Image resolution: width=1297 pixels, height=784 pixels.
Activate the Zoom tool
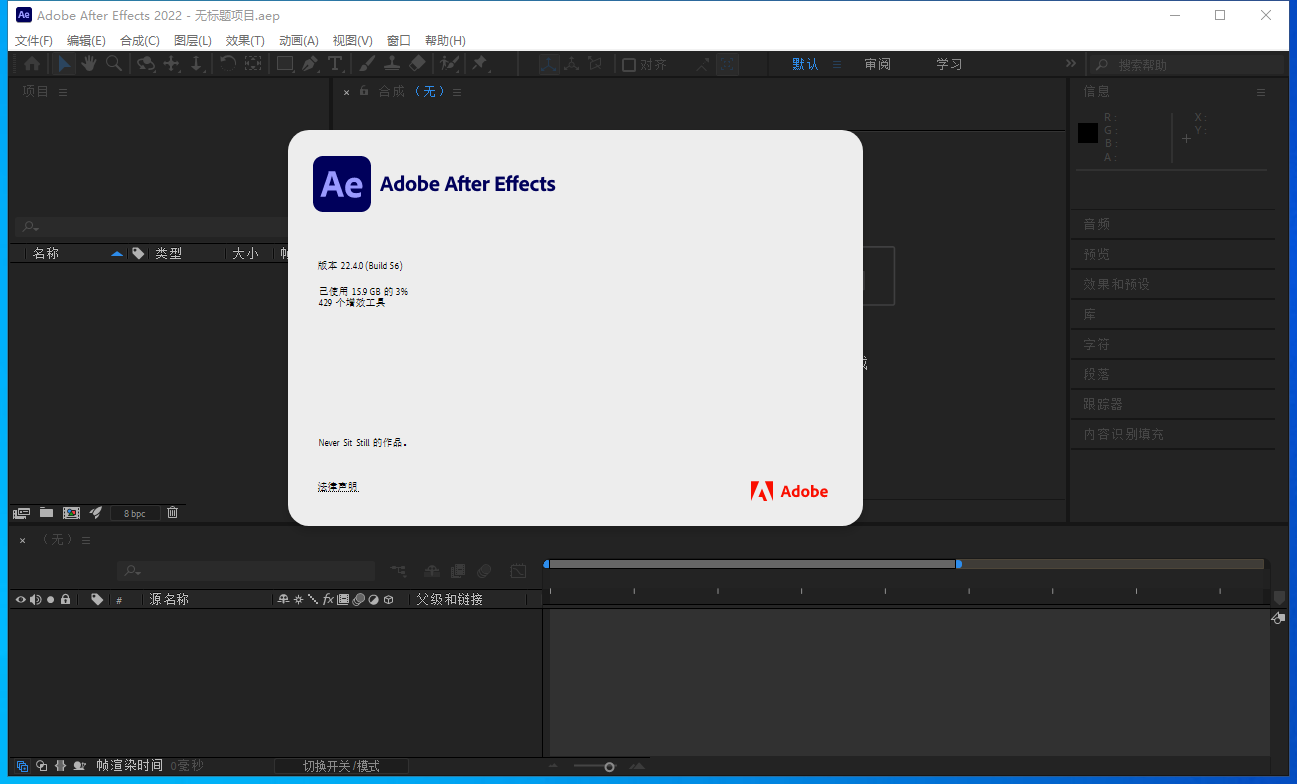pos(114,64)
